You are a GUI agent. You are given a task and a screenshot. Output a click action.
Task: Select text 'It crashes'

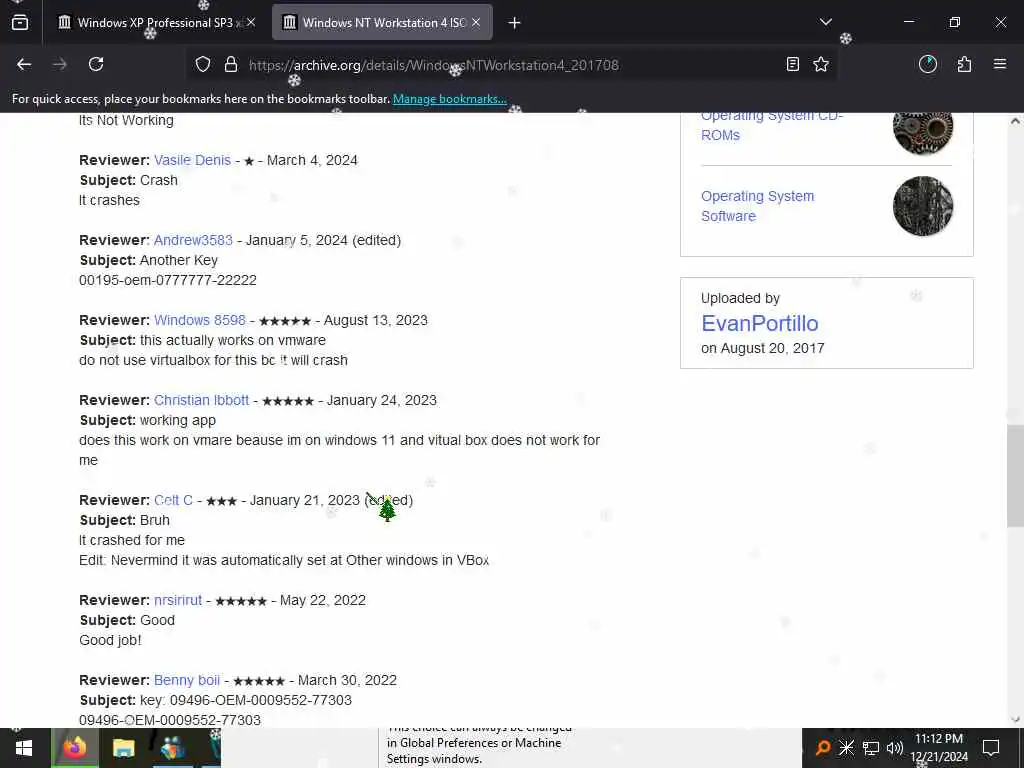click(109, 200)
